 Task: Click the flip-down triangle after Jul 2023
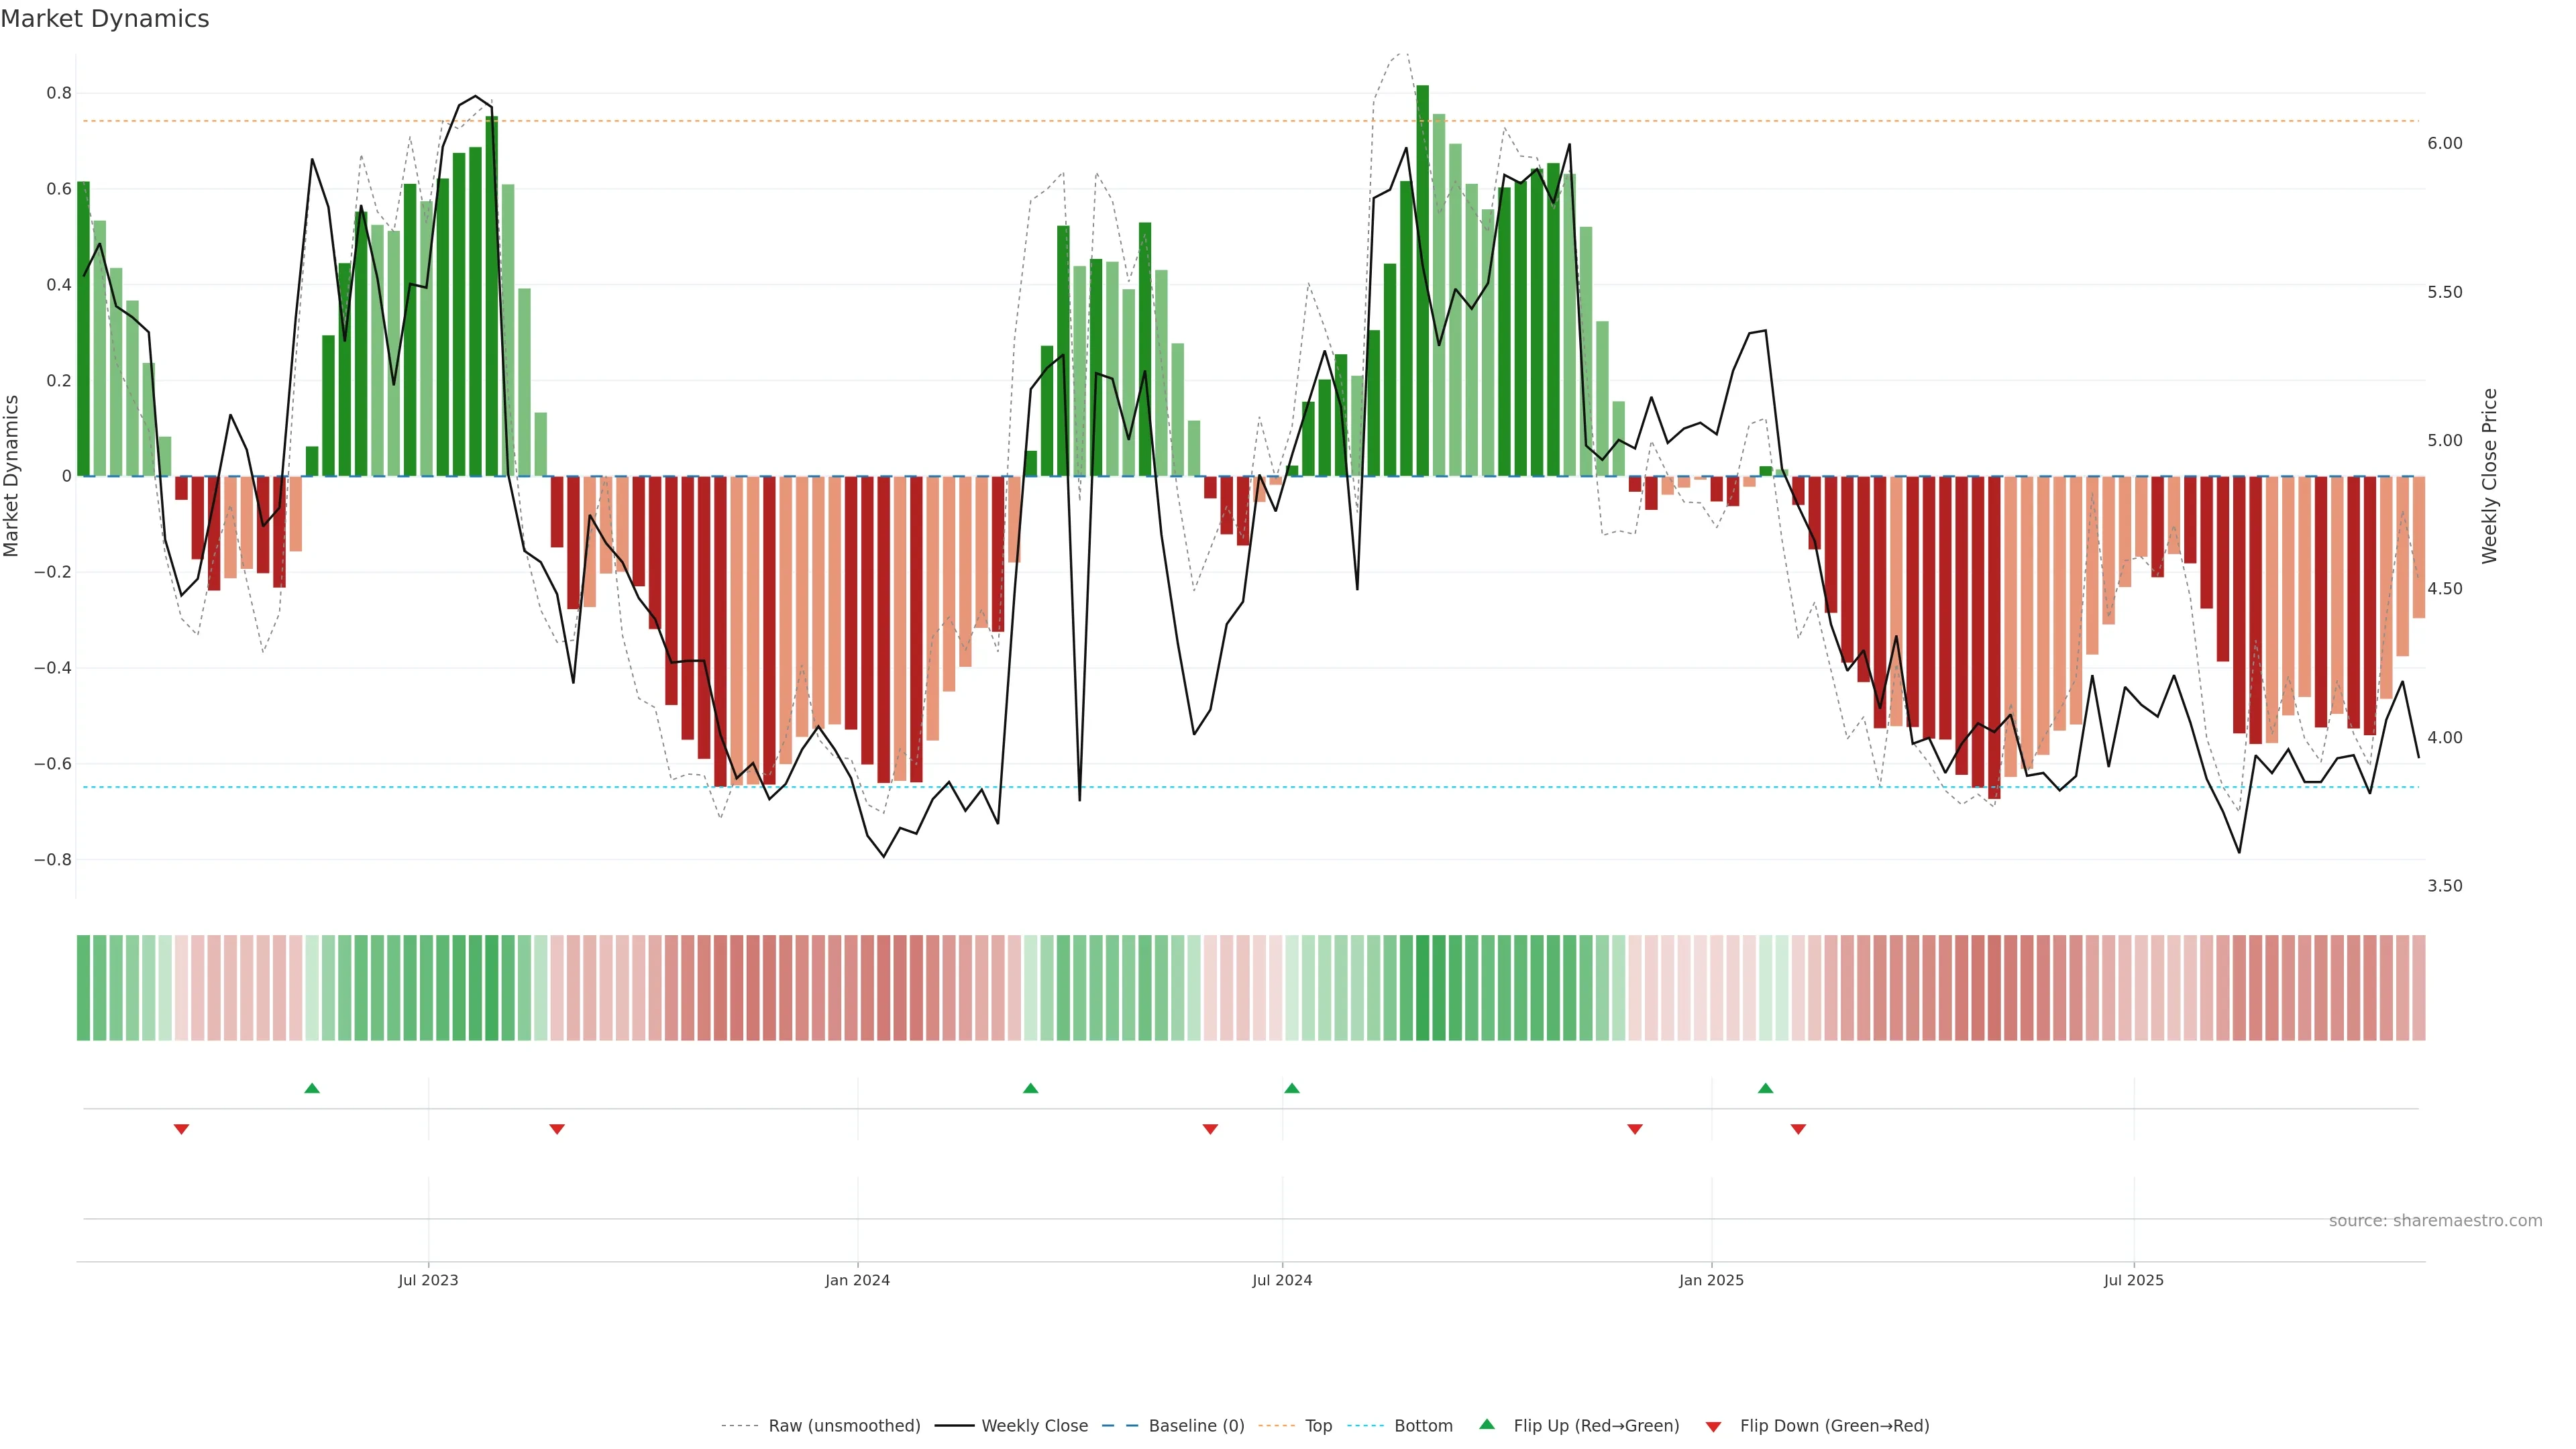557,1129
